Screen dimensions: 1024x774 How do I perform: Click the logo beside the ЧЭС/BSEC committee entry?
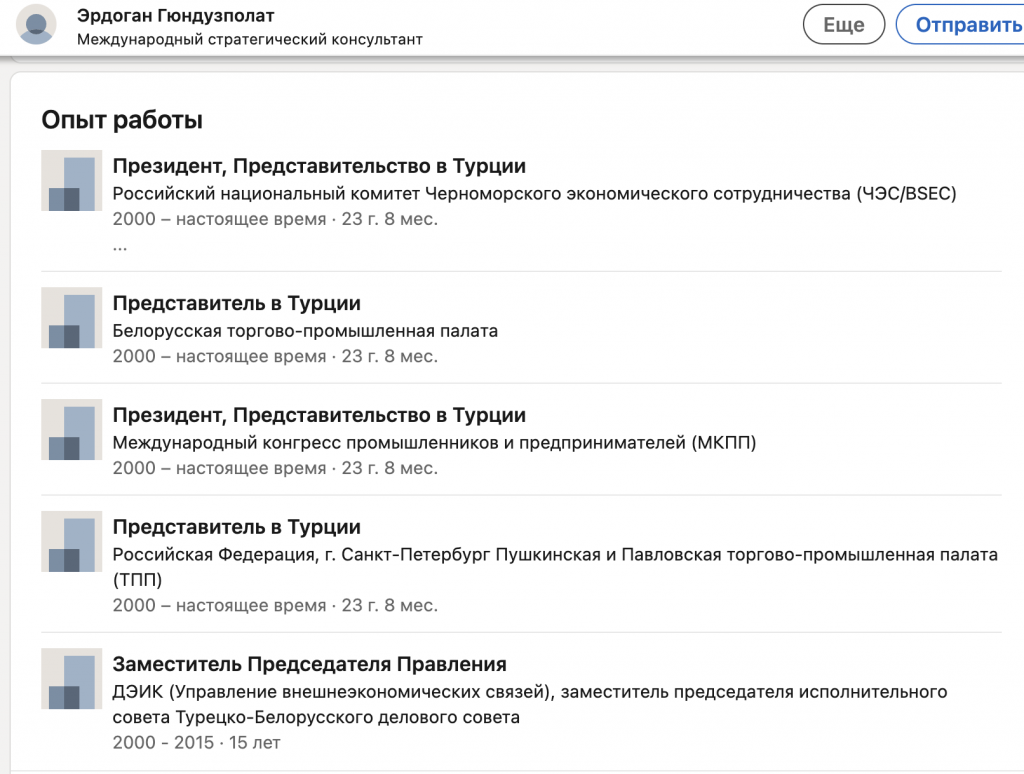pos(72,181)
